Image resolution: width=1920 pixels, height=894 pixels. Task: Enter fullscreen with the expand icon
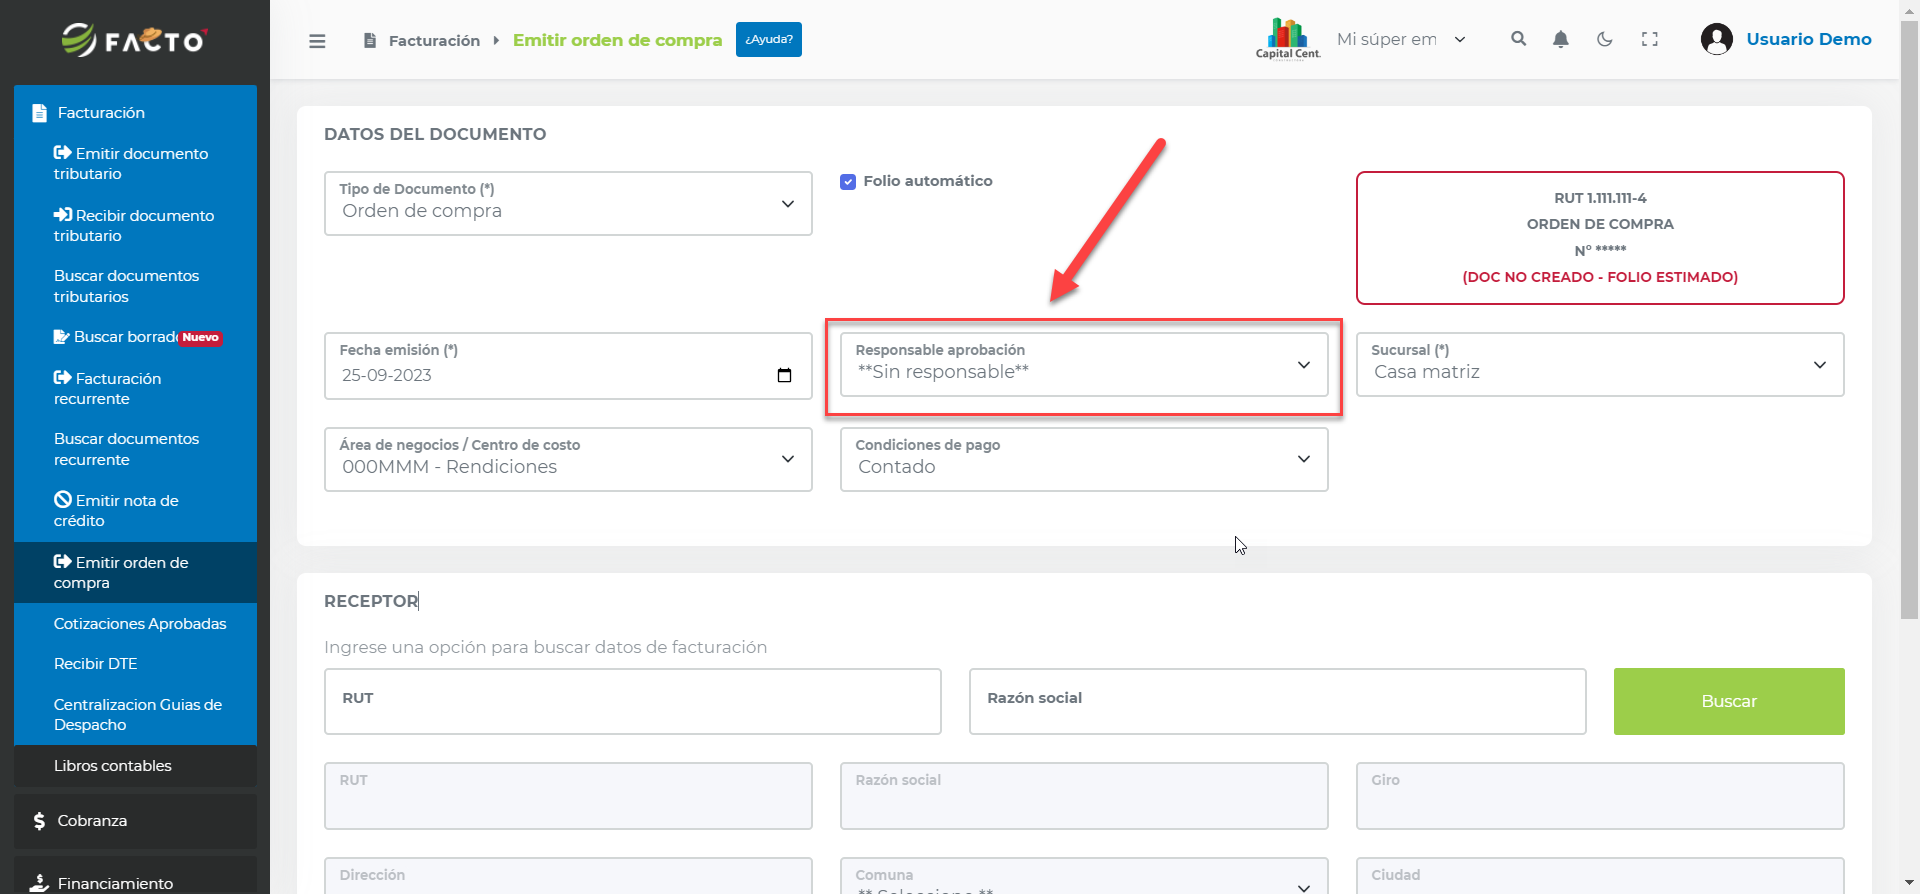(x=1649, y=39)
